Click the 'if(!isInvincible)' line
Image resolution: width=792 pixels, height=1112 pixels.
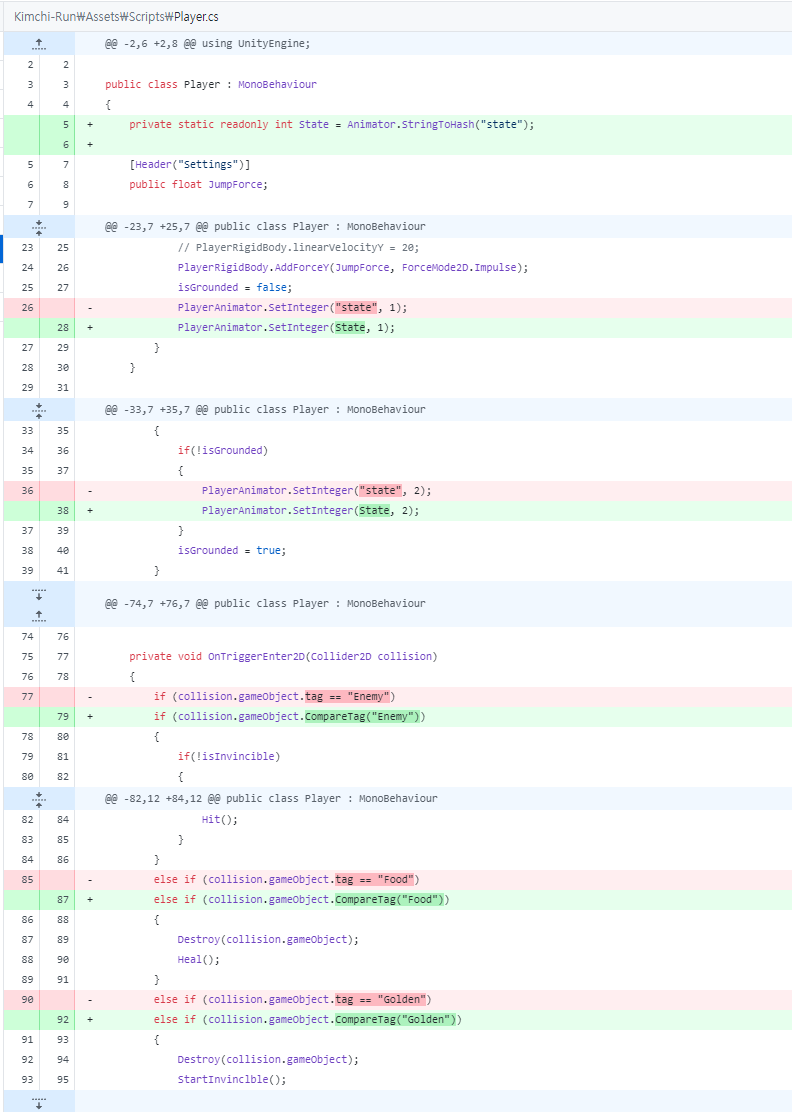click(x=229, y=757)
